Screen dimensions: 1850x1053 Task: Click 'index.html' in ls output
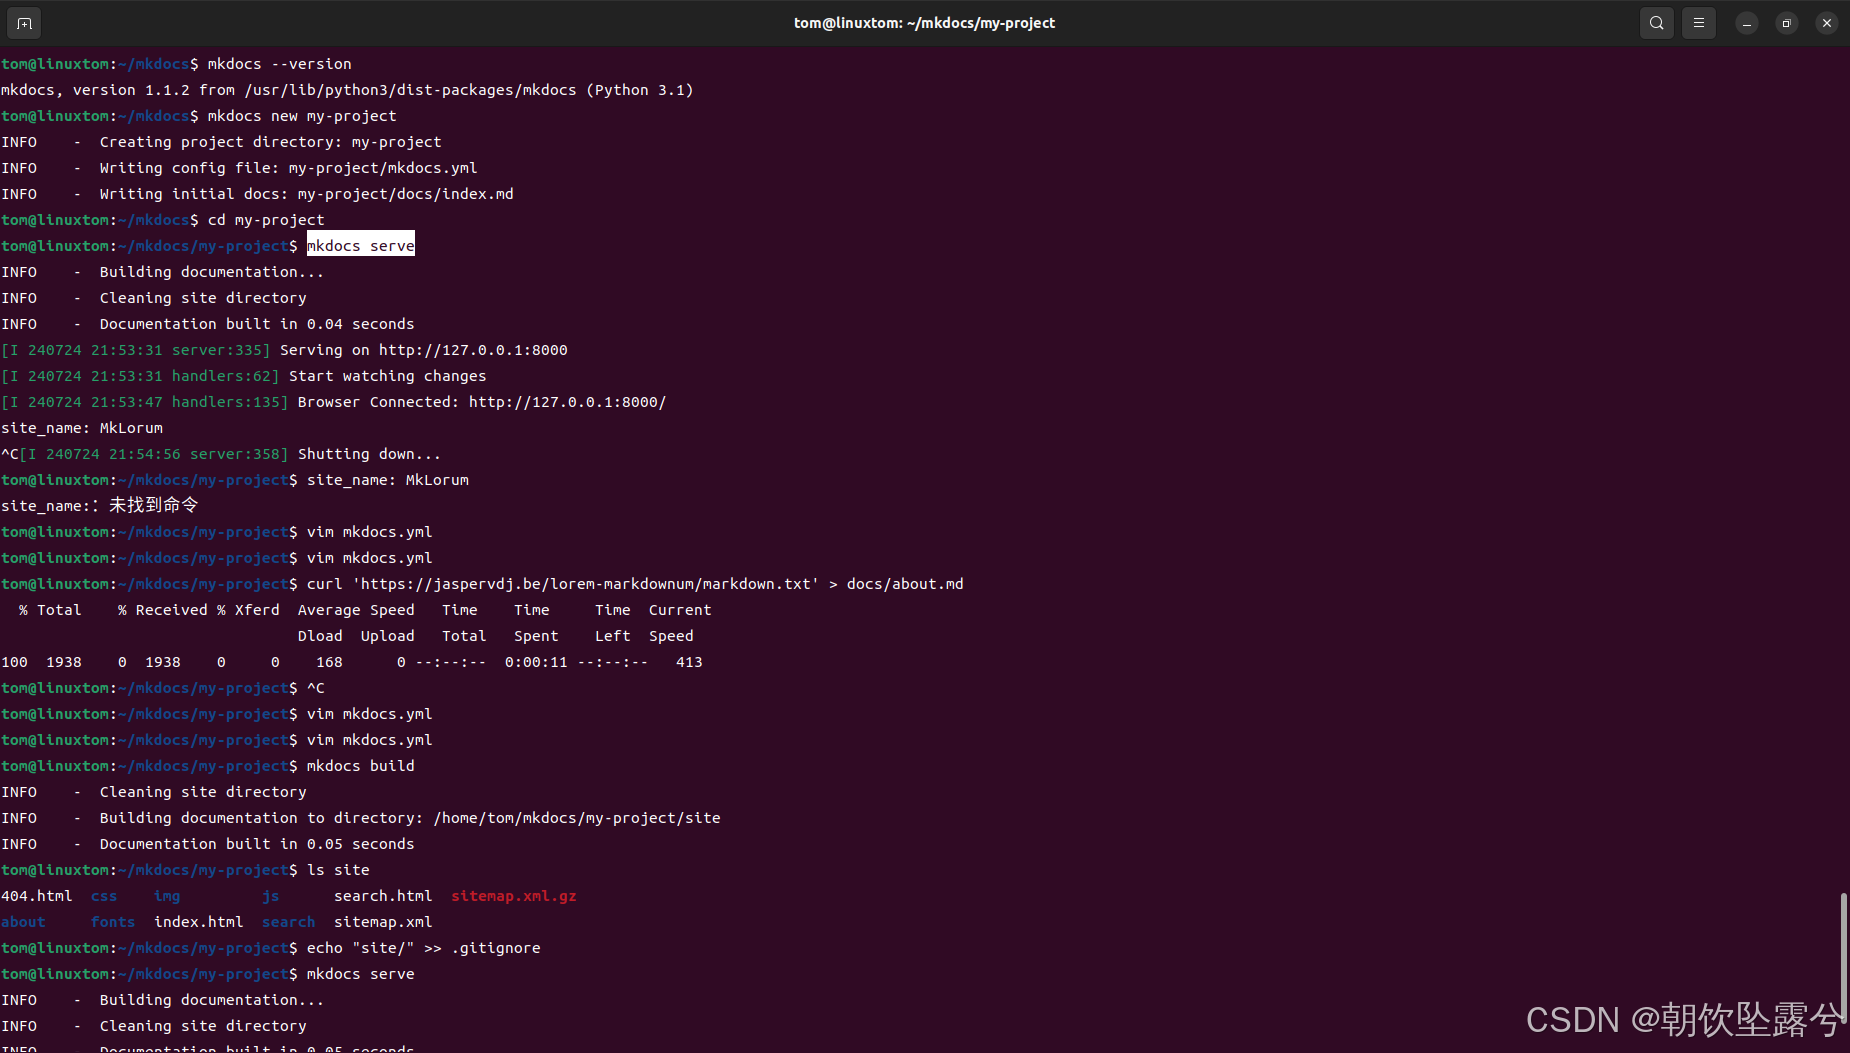tap(199, 922)
